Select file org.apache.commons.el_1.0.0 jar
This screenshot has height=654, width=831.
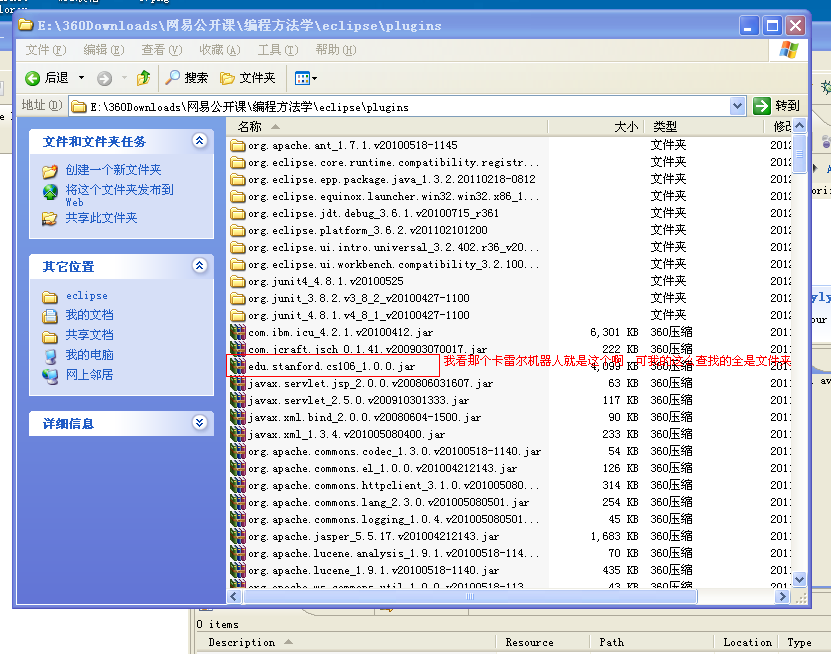(x=383, y=468)
